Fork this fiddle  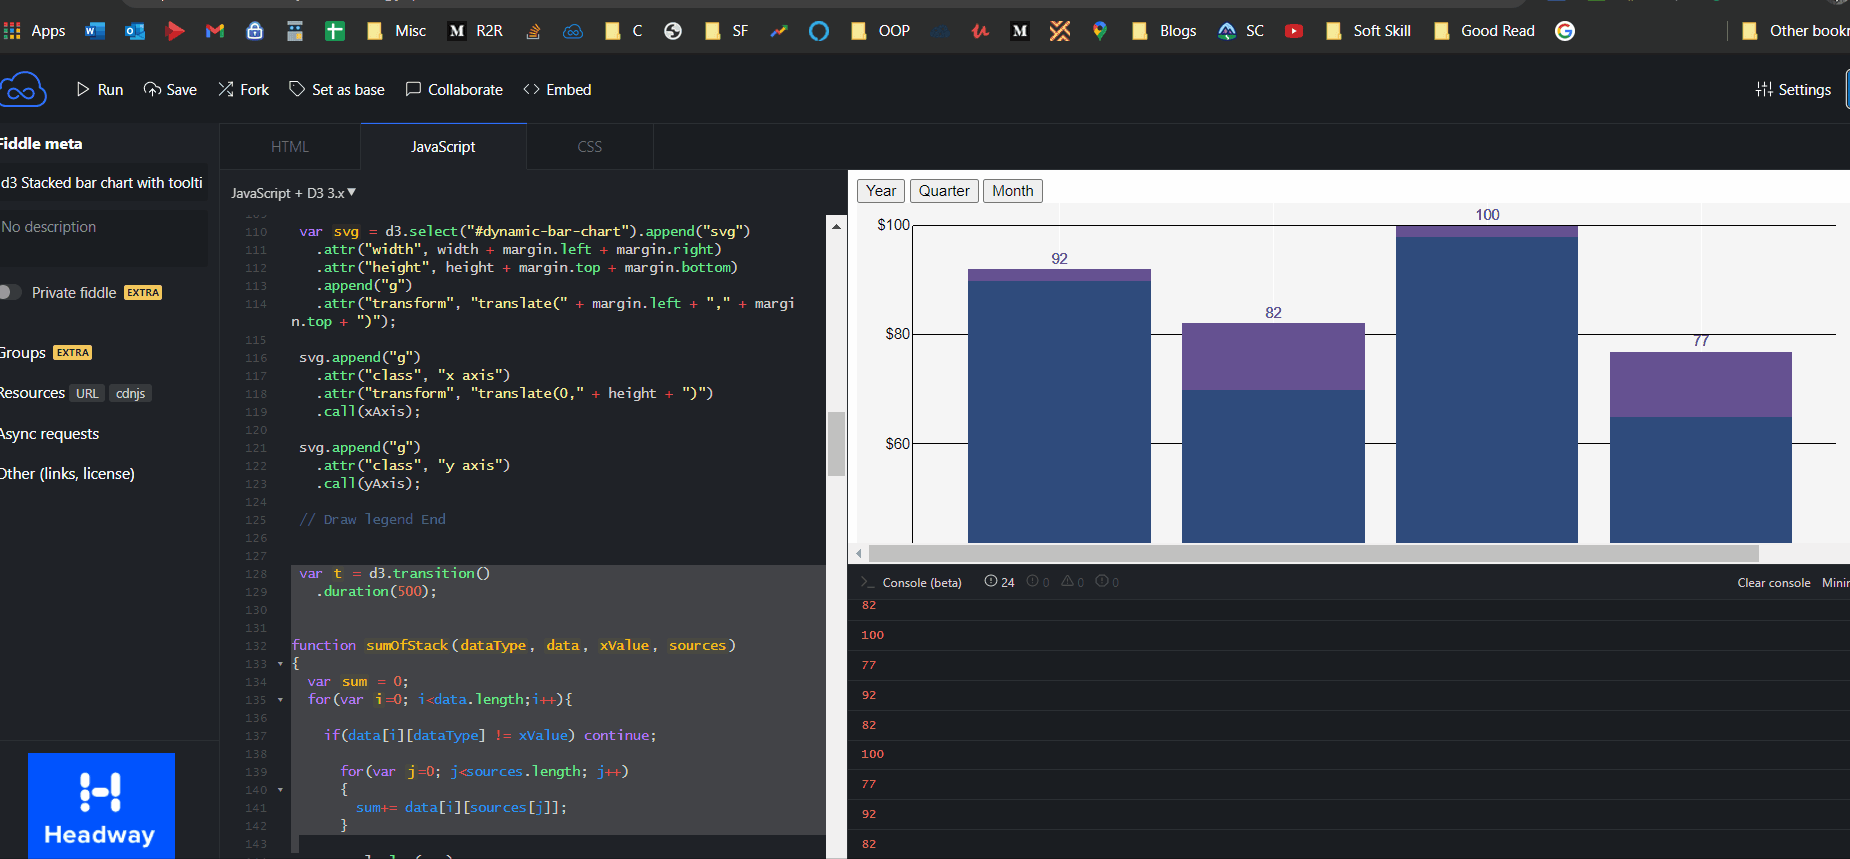pos(244,90)
